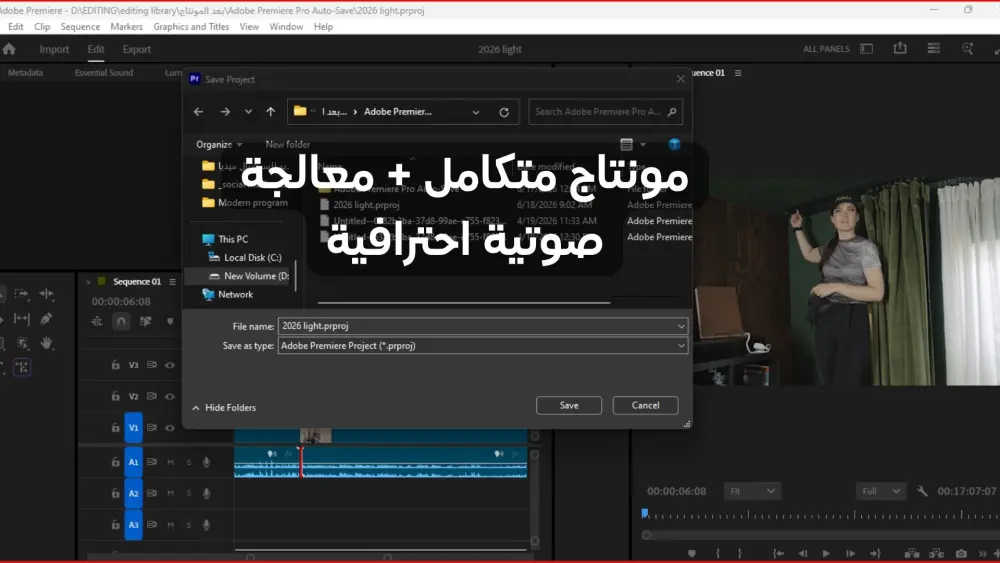The height and width of the screenshot is (563, 1000).
Task: Switch to the Import workspace tab
Action: [54, 49]
